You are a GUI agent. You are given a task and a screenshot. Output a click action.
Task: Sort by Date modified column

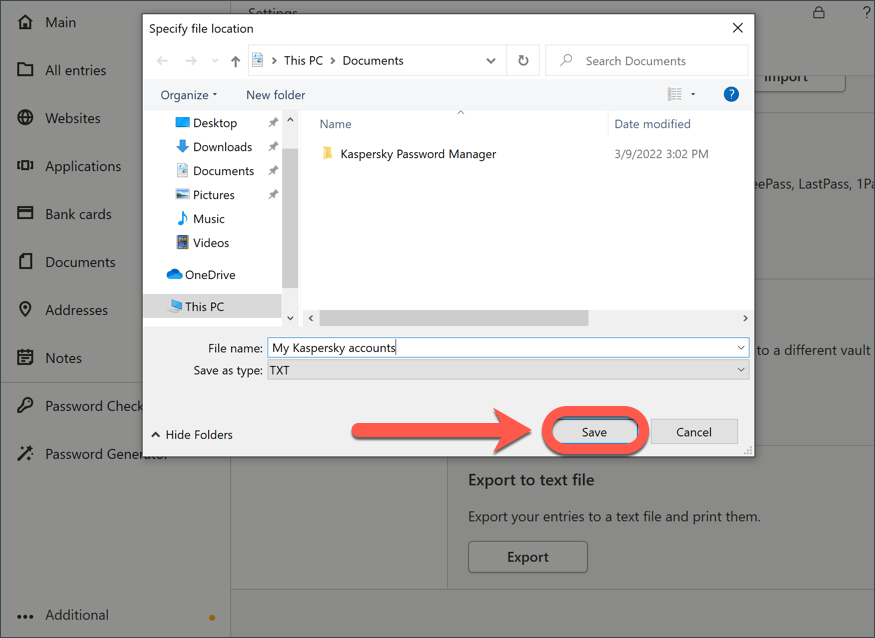(652, 124)
